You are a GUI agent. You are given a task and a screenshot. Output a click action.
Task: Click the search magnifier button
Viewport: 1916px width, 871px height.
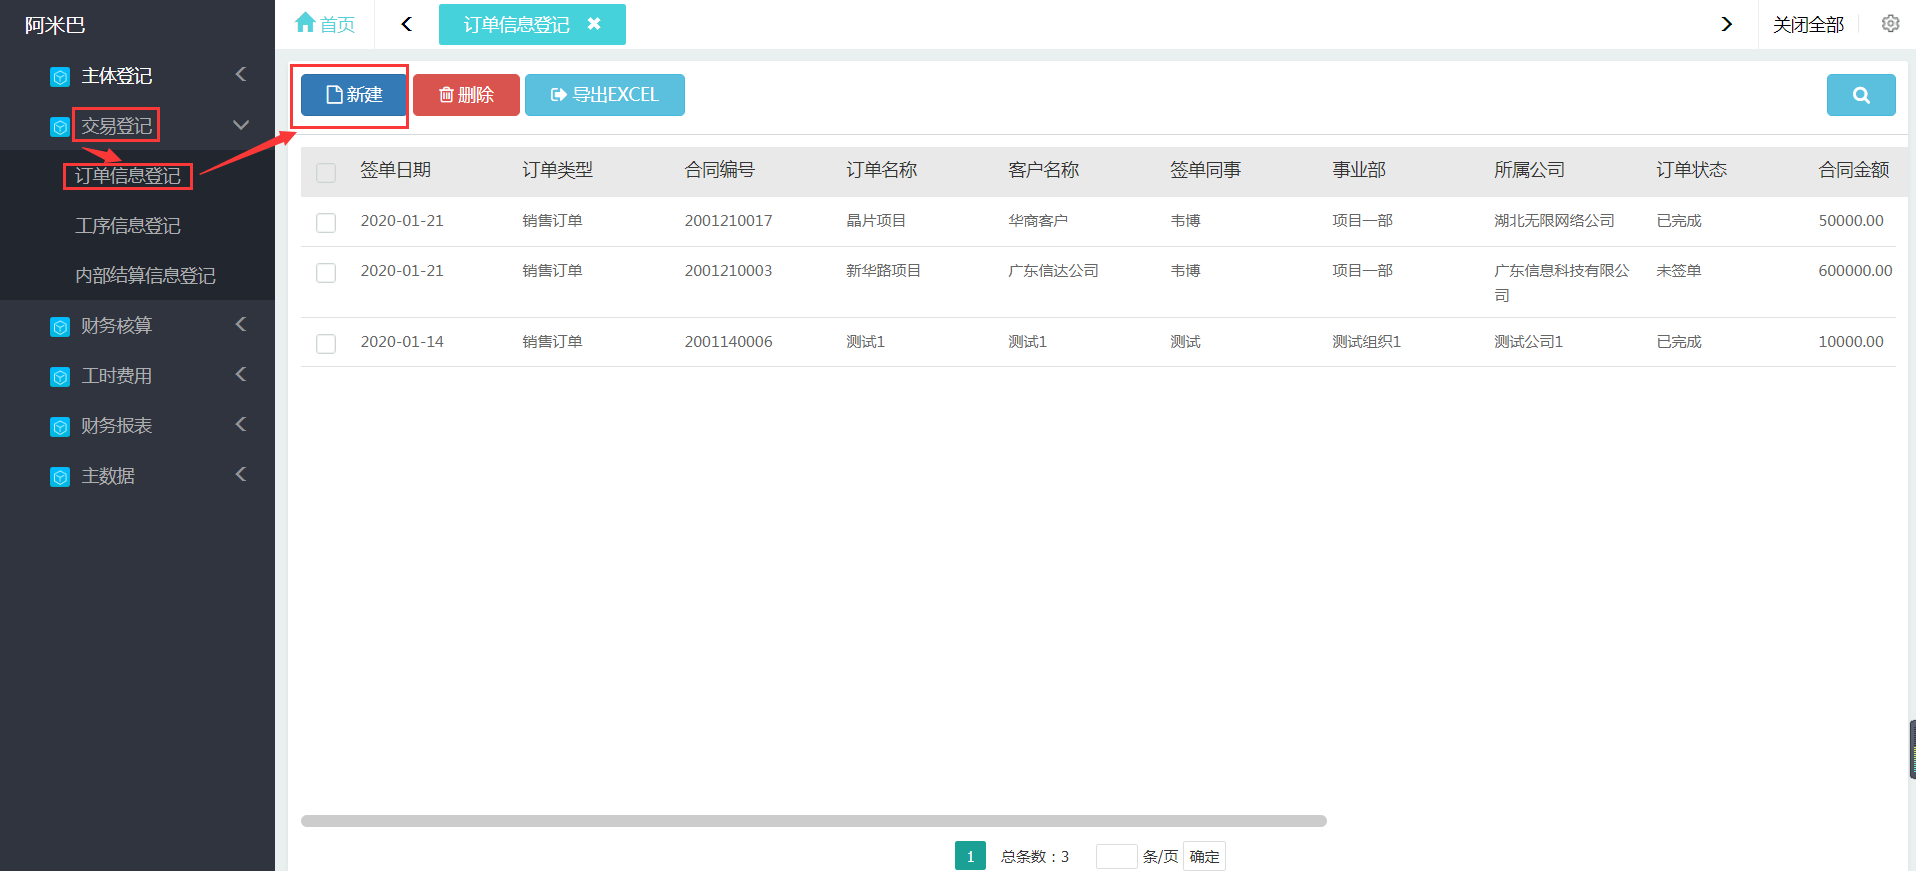click(1860, 95)
